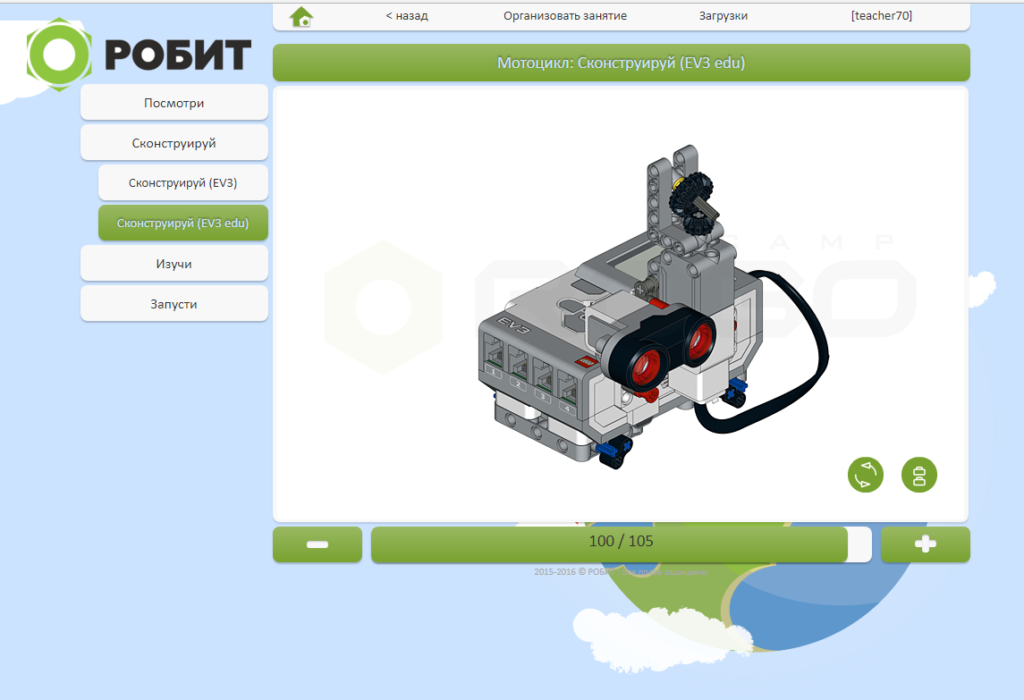Open the 'Загрузки' downloads page
The image size is (1024, 700).
[x=723, y=16]
